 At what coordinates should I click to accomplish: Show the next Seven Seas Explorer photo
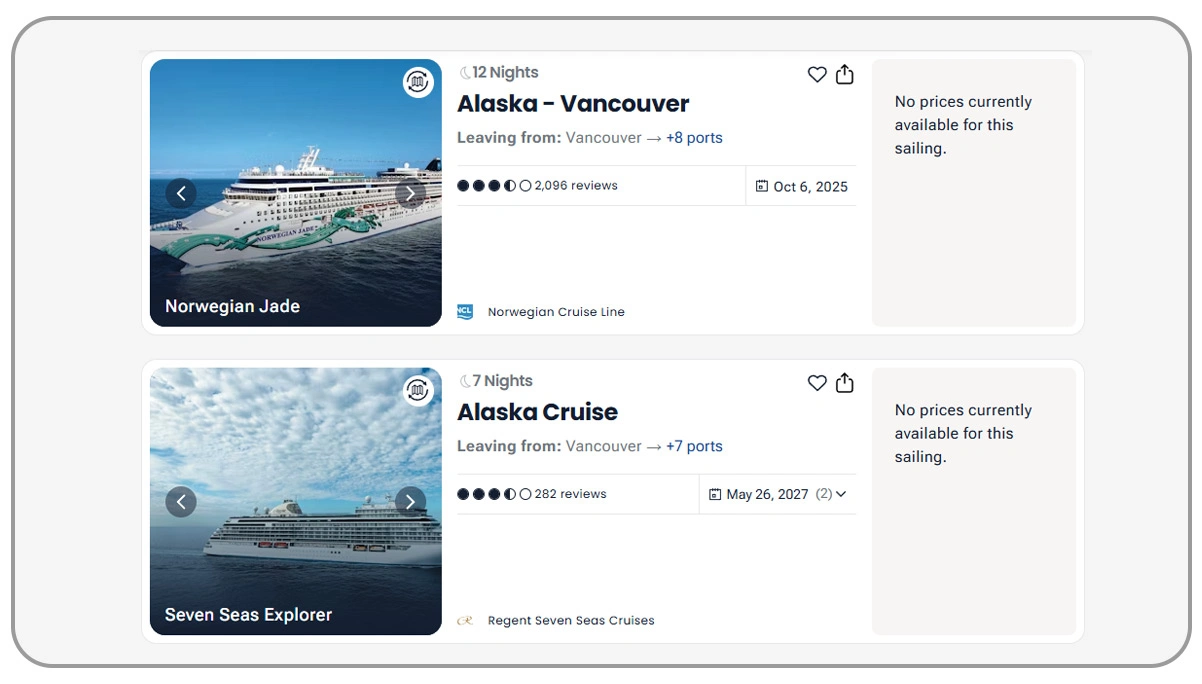click(x=410, y=501)
